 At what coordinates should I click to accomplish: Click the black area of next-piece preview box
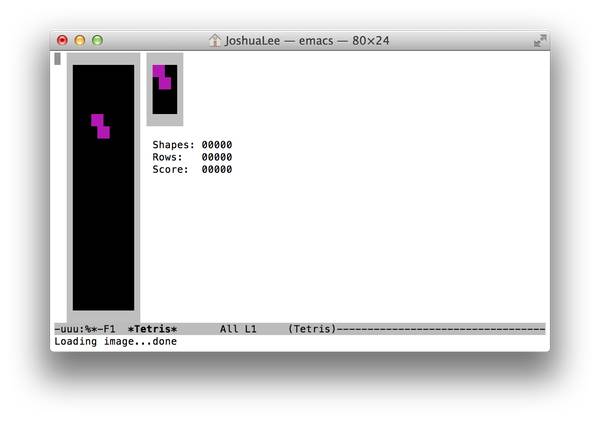pyautogui.click(x=164, y=102)
